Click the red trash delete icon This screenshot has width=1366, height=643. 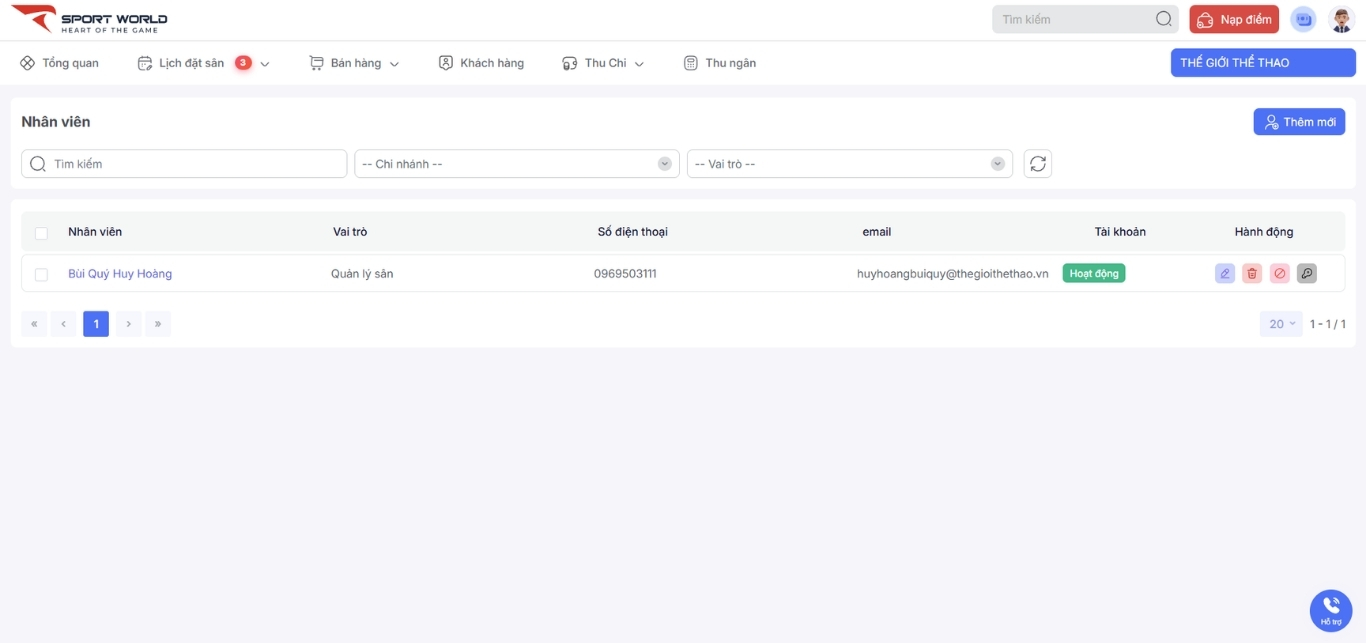pyautogui.click(x=1251, y=273)
